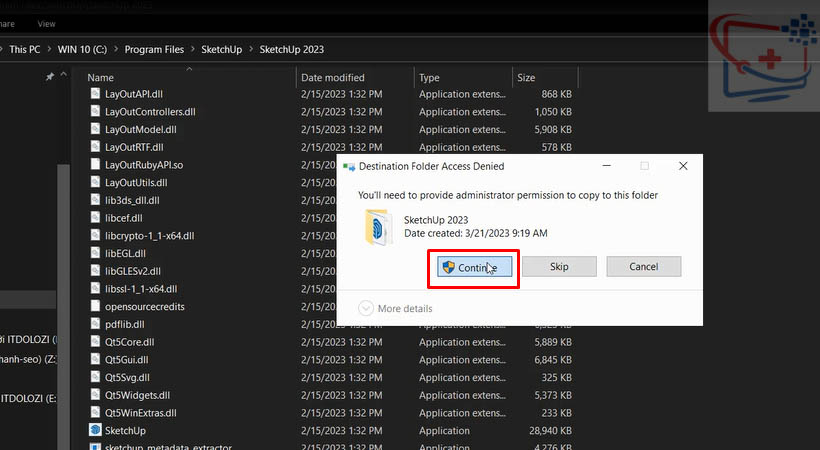The height and width of the screenshot is (450, 820).
Task: Sort files by Name column header
Action: click(x=101, y=77)
